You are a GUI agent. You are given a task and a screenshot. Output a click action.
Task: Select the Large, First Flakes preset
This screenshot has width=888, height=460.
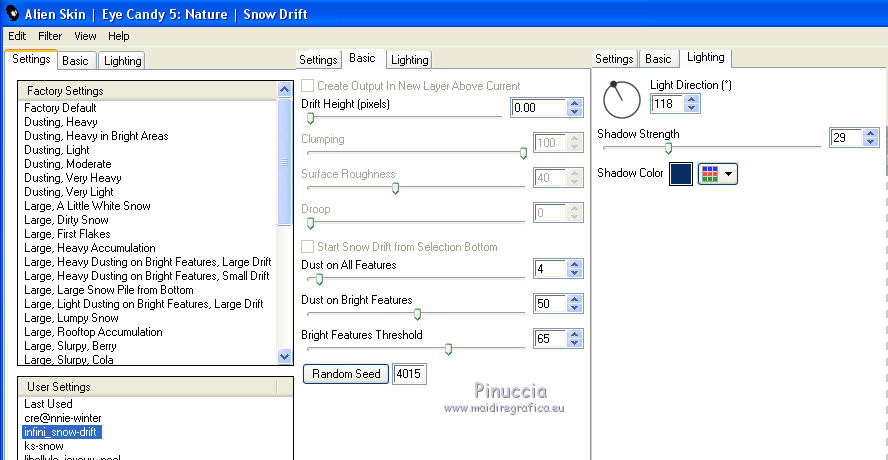click(67, 234)
